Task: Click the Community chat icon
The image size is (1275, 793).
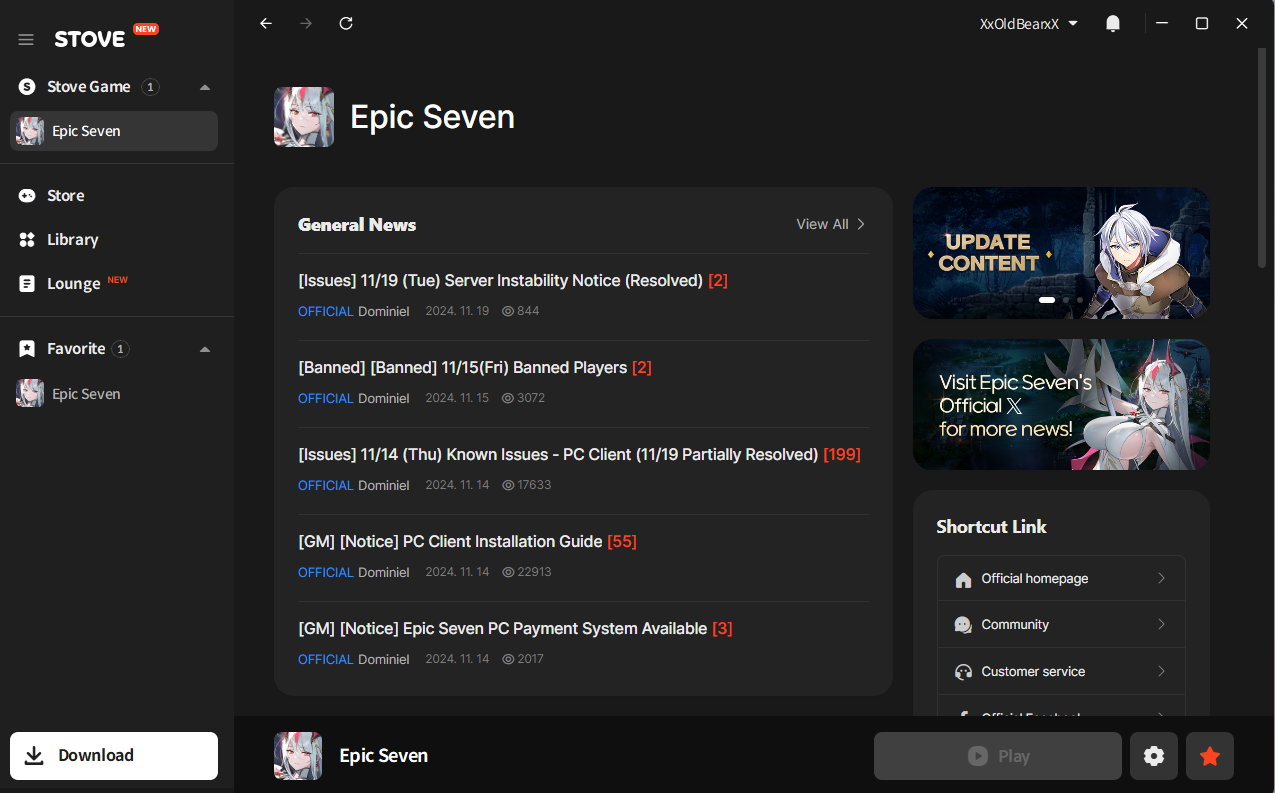Action: pos(963,625)
